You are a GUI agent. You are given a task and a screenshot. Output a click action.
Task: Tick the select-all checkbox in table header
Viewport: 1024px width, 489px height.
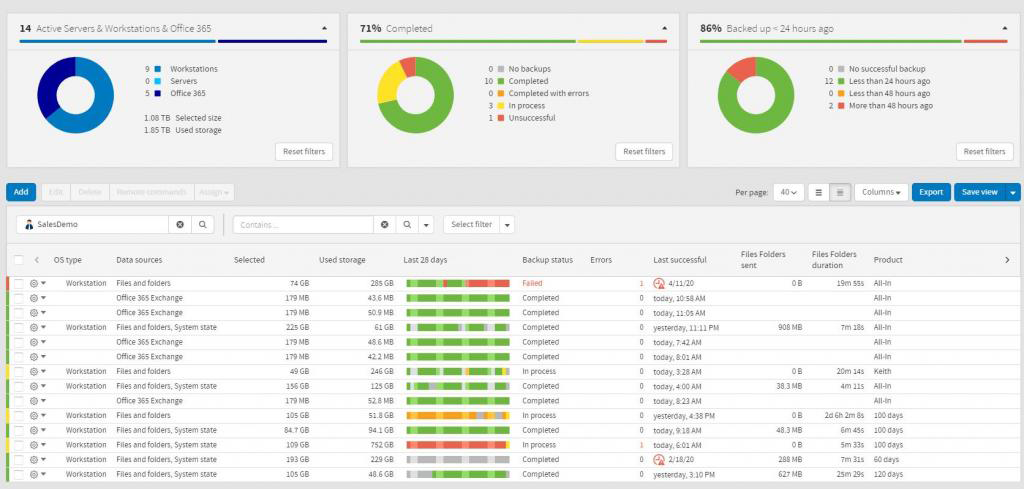pos(19,260)
